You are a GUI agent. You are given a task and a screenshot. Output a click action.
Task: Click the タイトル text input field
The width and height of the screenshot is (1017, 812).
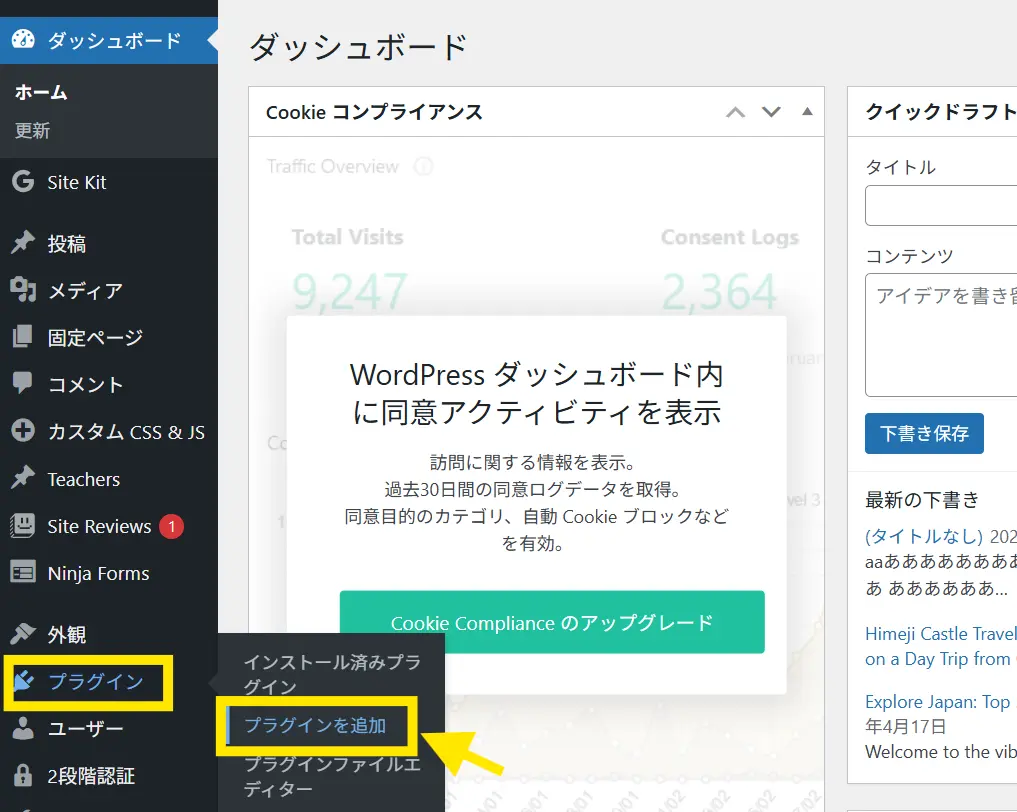[940, 206]
